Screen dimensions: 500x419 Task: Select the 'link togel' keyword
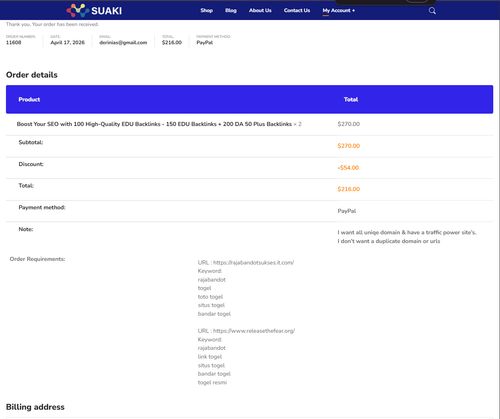[x=210, y=357]
